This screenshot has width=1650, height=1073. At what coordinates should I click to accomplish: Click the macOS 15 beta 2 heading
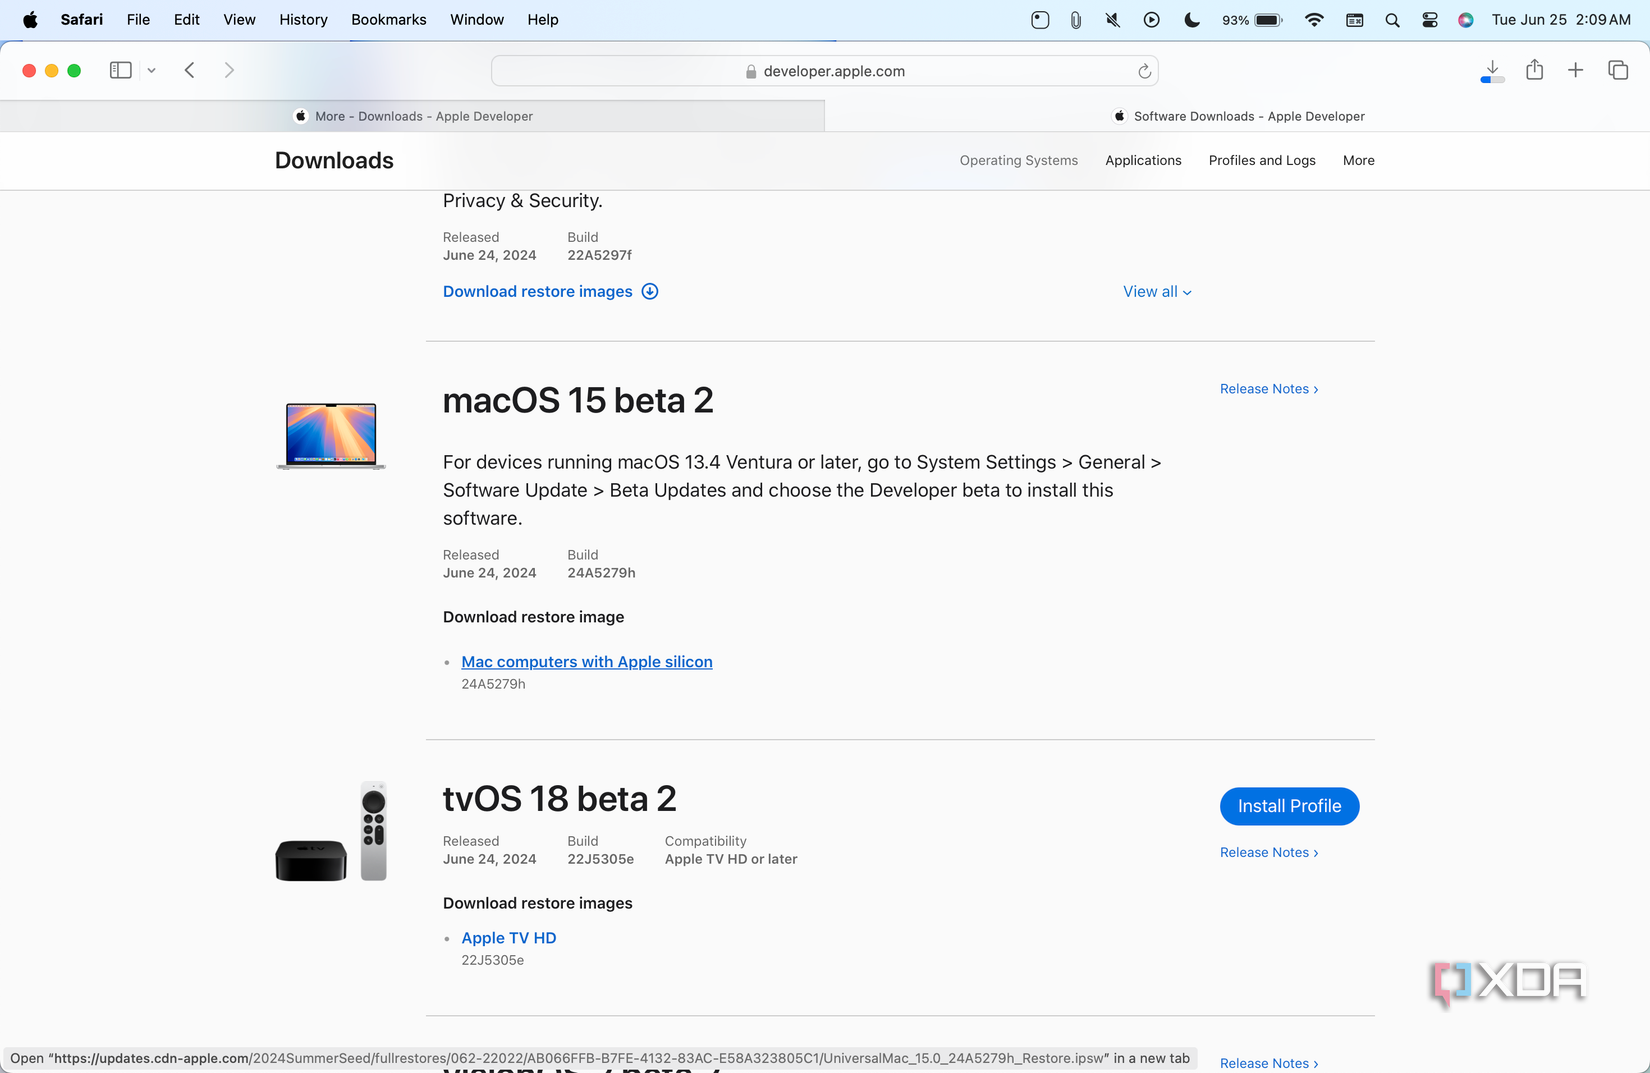point(578,400)
